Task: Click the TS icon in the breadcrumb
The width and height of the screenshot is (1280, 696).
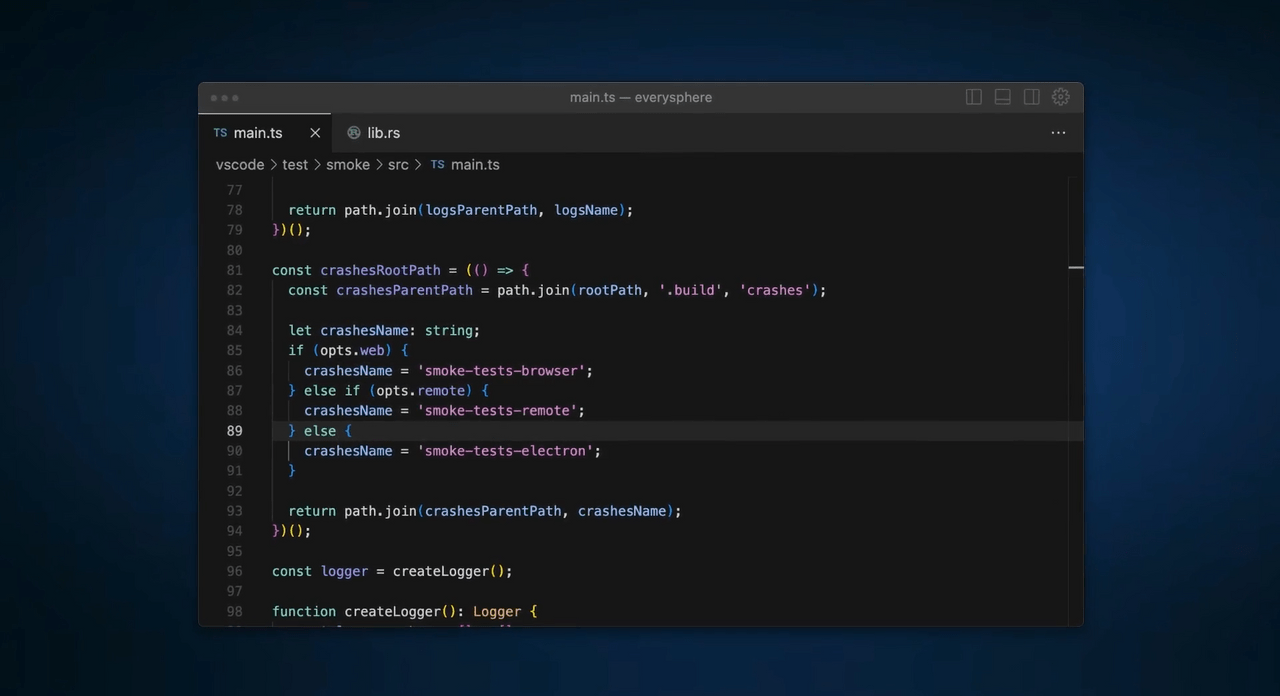Action: pos(437,165)
